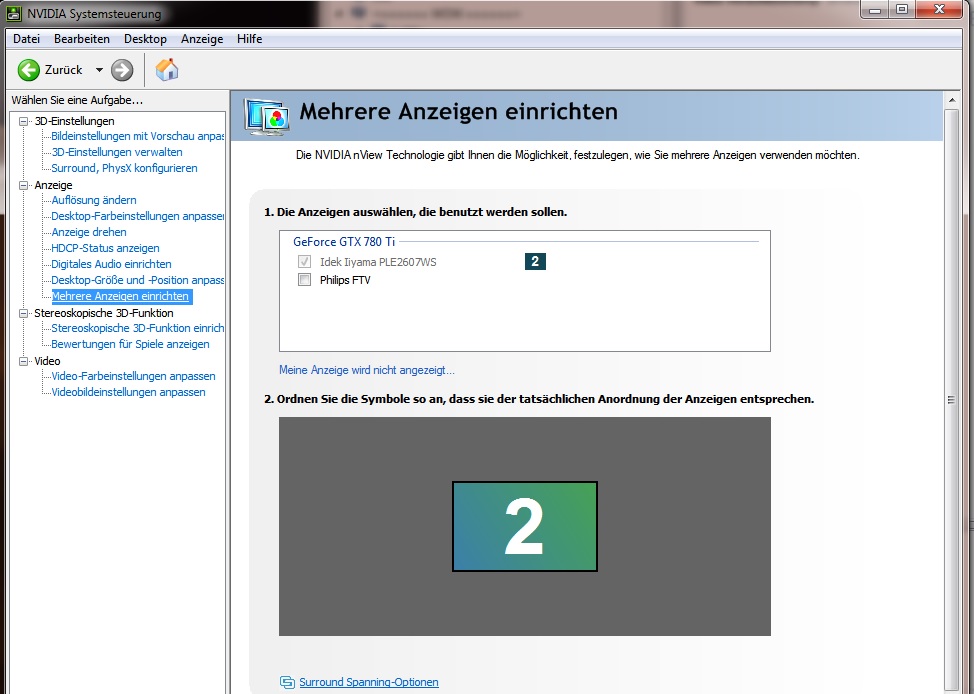Select Auflösung ändern
Image resolution: width=974 pixels, height=694 pixels.
coord(94,200)
